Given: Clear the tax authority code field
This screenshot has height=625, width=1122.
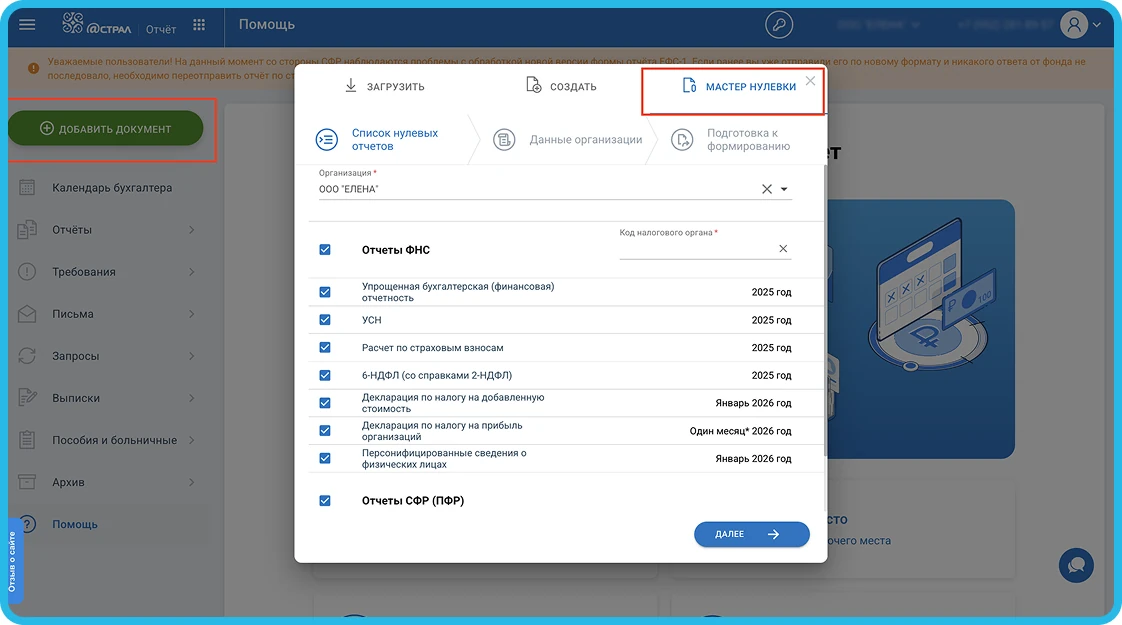Looking at the screenshot, I should tap(783, 249).
